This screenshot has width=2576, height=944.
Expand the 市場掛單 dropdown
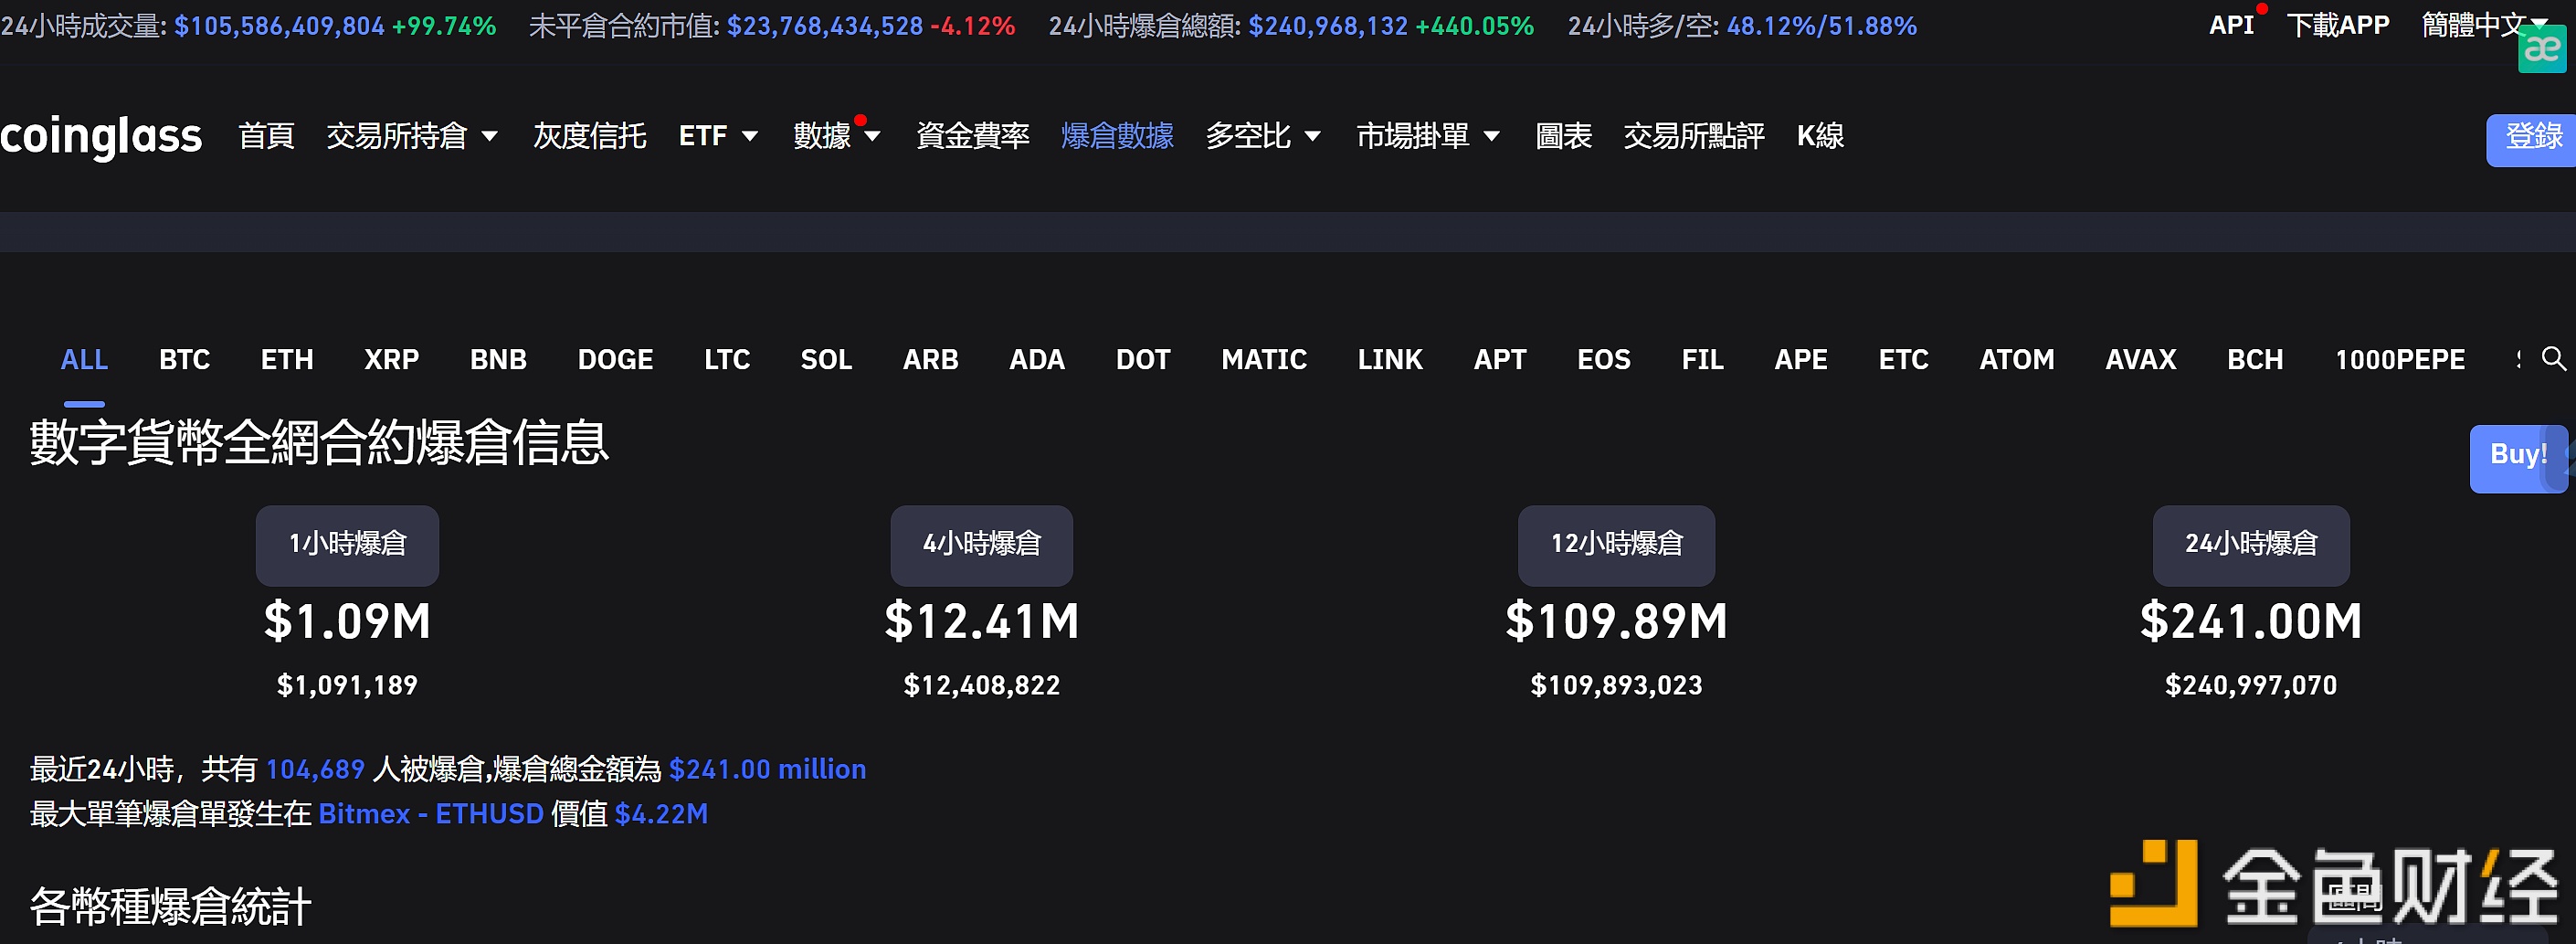[1427, 136]
